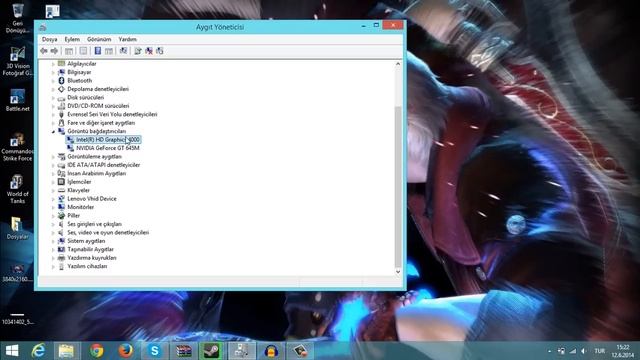Click the show/hide console tree toolbar icon
The width and height of the screenshot is (640, 360).
pos(69,51)
